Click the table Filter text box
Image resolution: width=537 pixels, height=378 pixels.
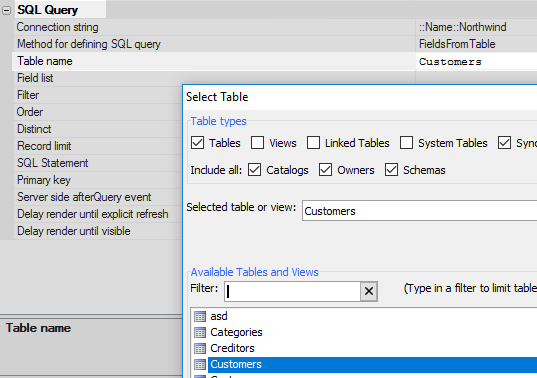tap(292, 291)
